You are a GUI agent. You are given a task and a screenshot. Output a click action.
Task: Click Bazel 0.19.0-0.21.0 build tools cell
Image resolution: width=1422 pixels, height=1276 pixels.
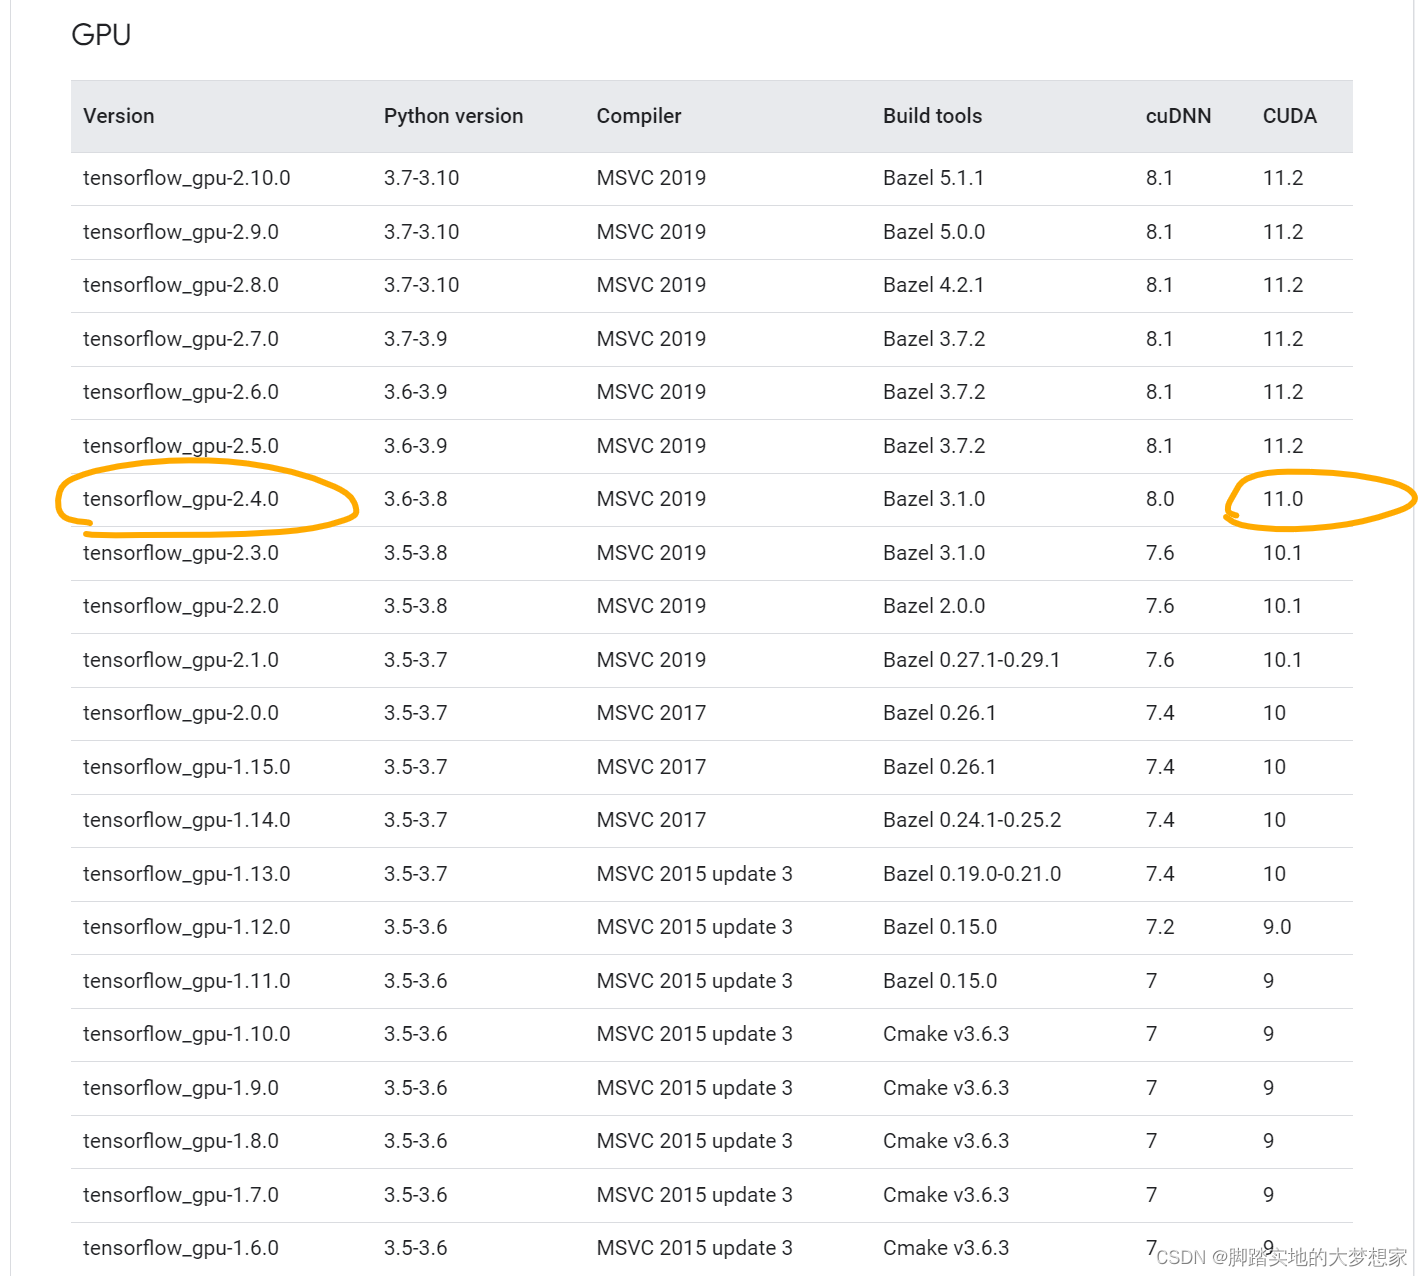pyautogui.click(x=972, y=874)
